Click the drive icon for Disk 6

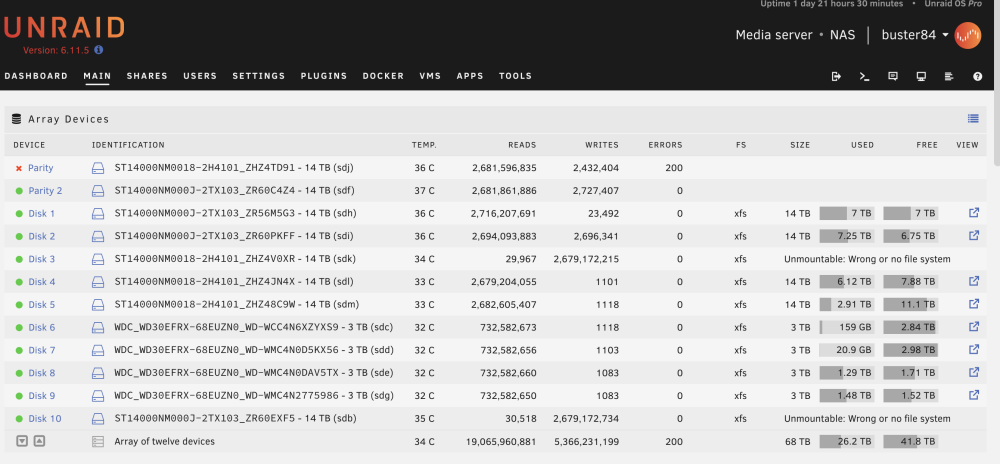pyautogui.click(x=98, y=328)
